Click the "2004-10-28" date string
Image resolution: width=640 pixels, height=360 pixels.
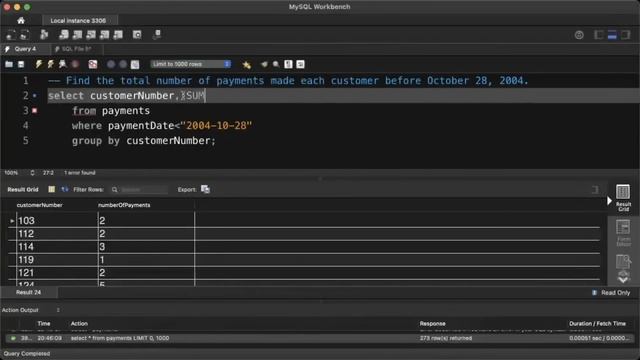[x=216, y=126]
